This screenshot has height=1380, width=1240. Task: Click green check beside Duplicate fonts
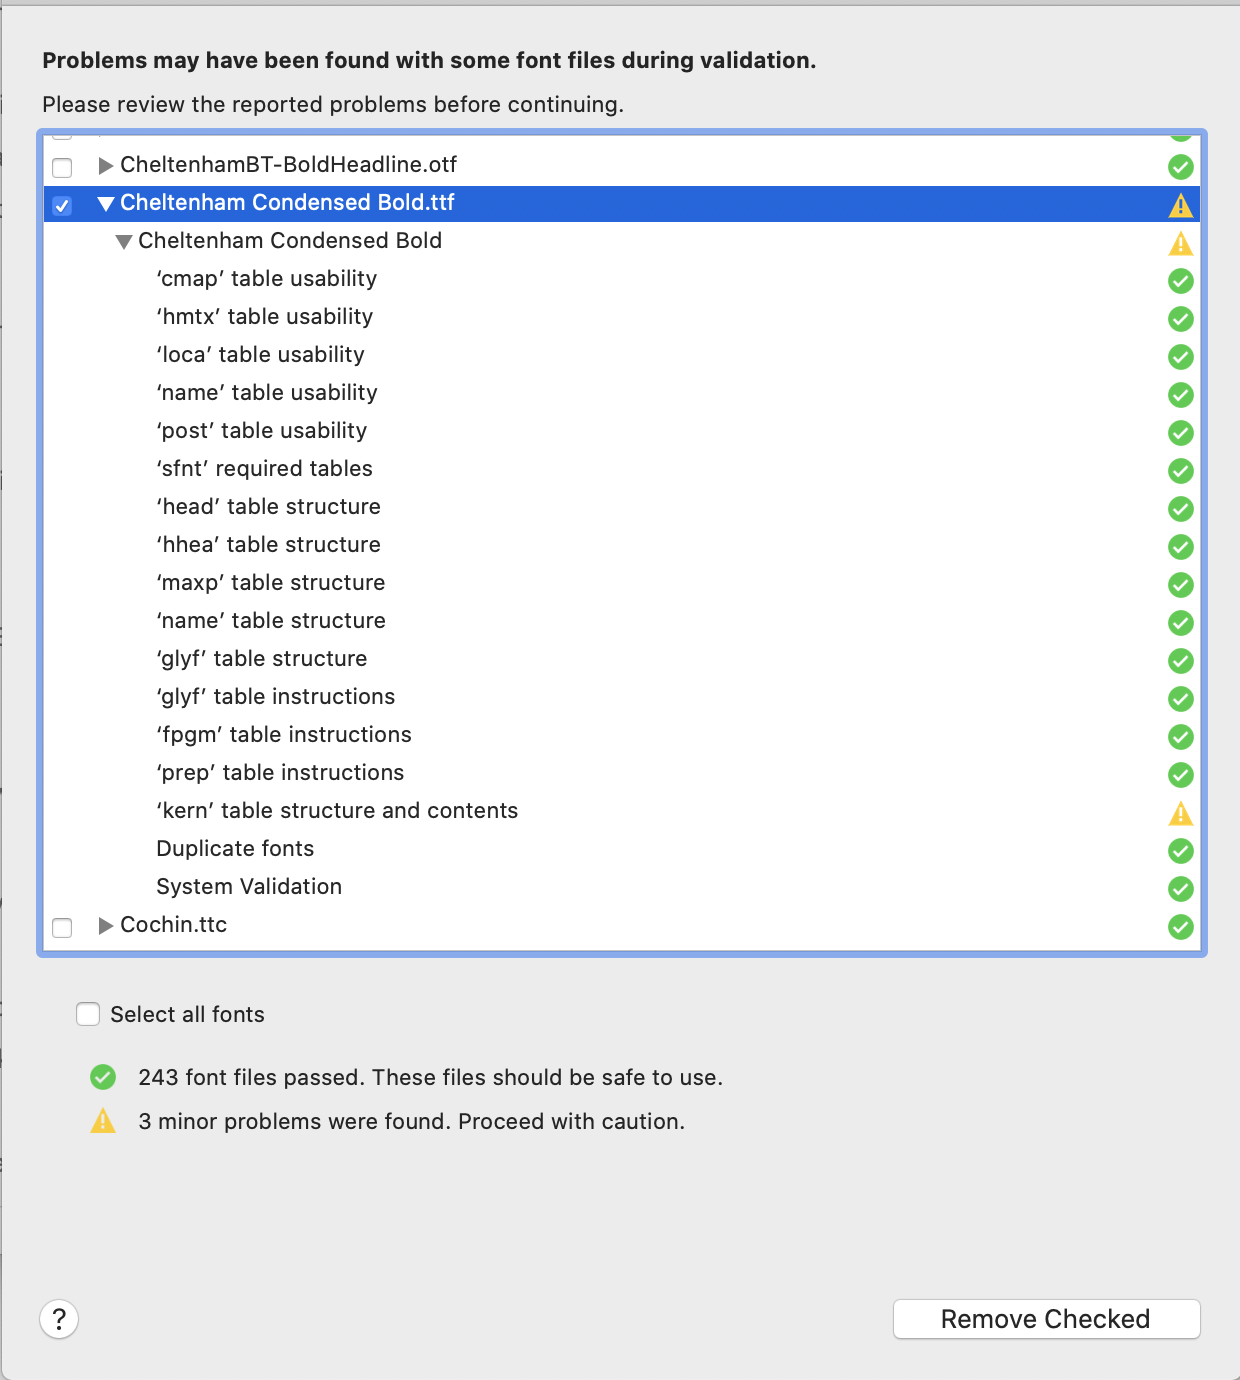(x=1180, y=851)
